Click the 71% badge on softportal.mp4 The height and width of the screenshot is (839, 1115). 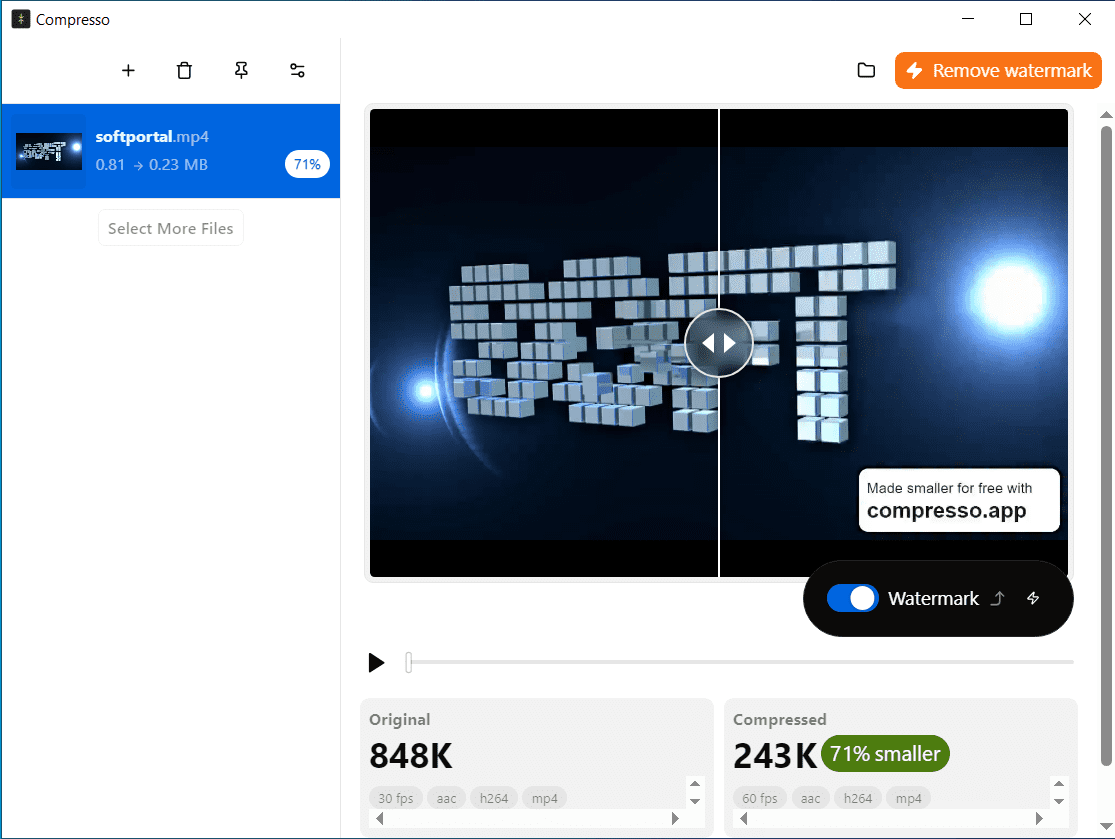pos(307,164)
